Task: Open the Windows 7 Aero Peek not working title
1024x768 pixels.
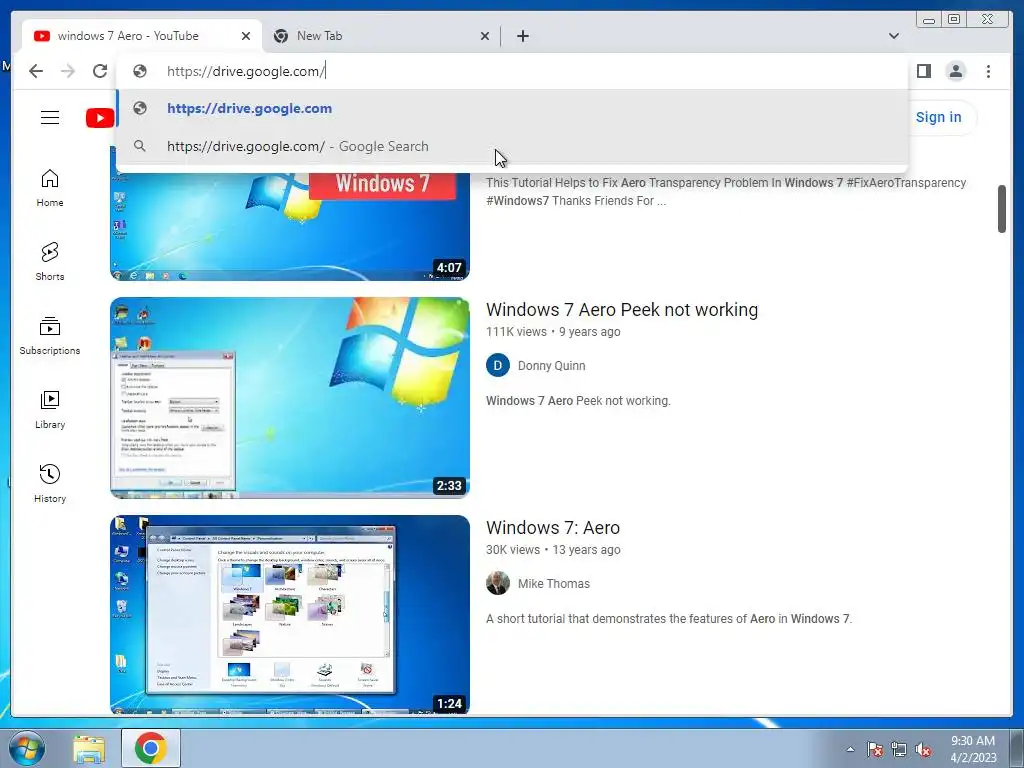Action: 622,310
